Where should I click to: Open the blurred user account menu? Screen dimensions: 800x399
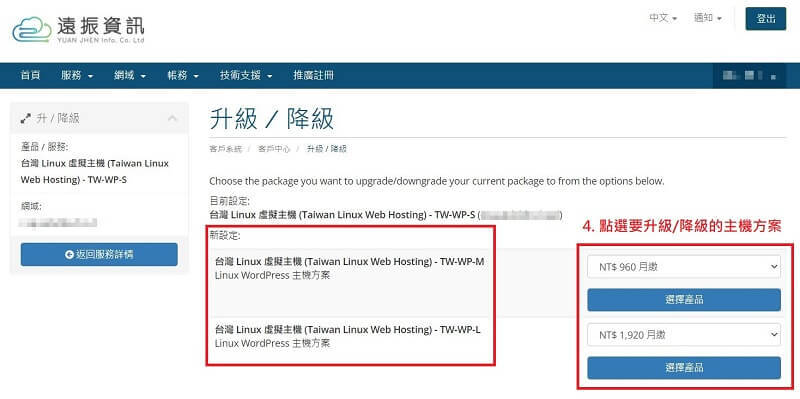(x=749, y=76)
